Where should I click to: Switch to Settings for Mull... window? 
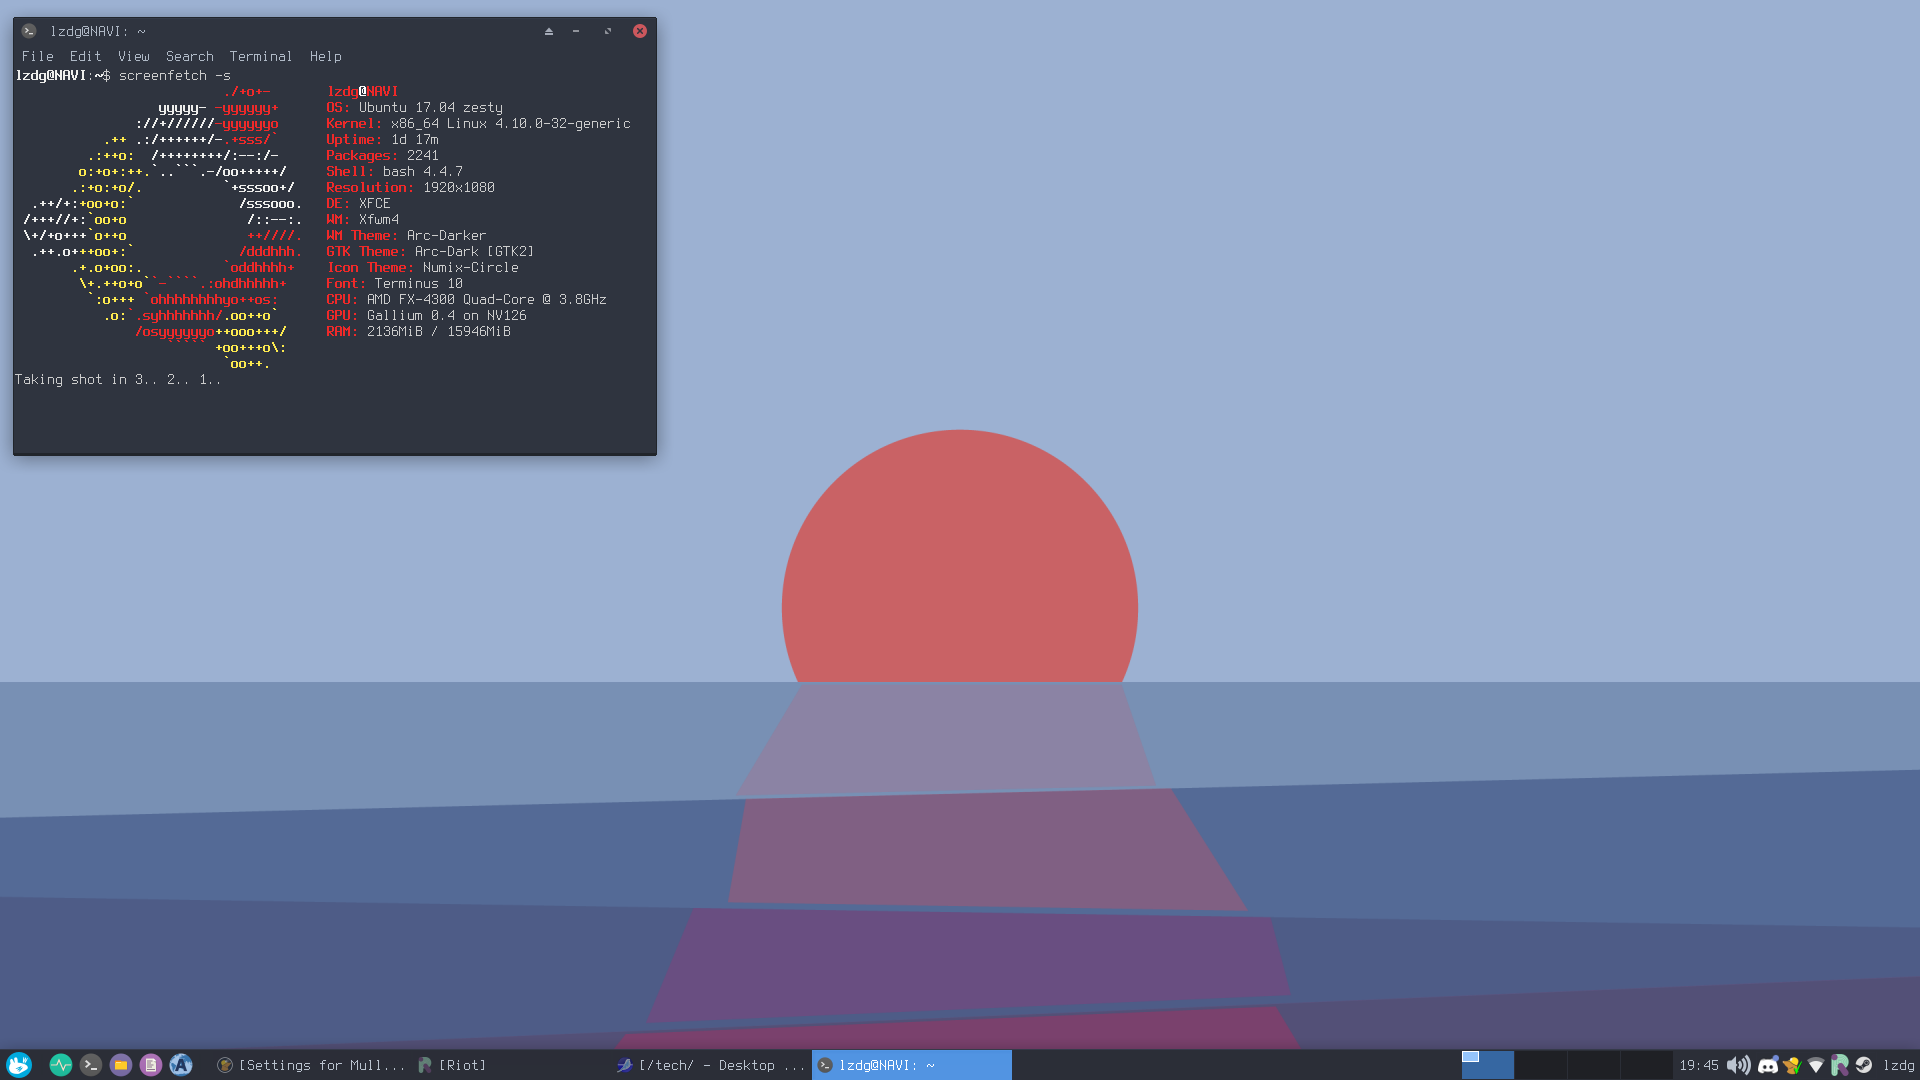coord(311,1065)
